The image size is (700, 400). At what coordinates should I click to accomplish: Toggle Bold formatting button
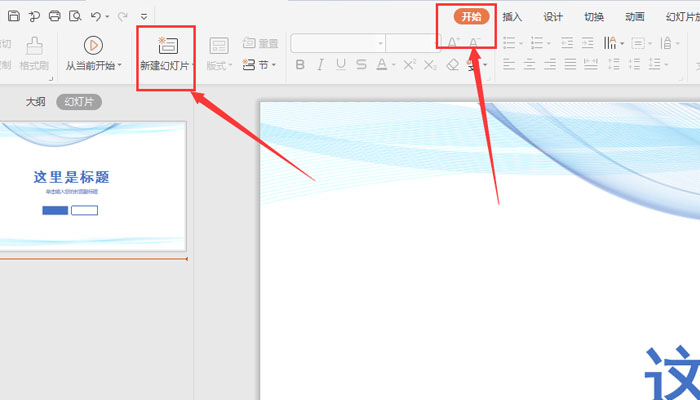(300, 65)
